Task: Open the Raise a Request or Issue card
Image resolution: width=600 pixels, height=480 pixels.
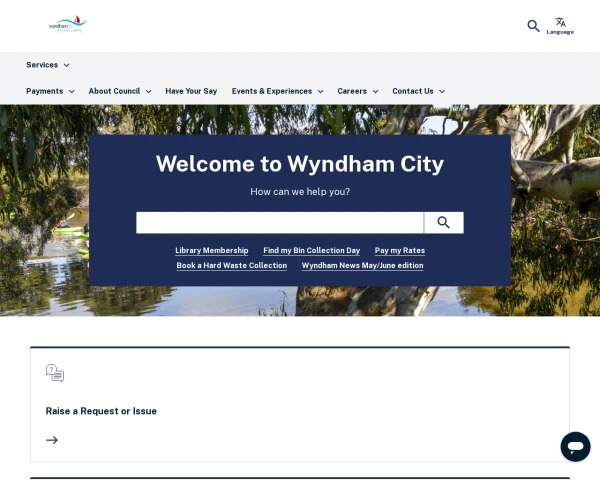Action: (300, 404)
